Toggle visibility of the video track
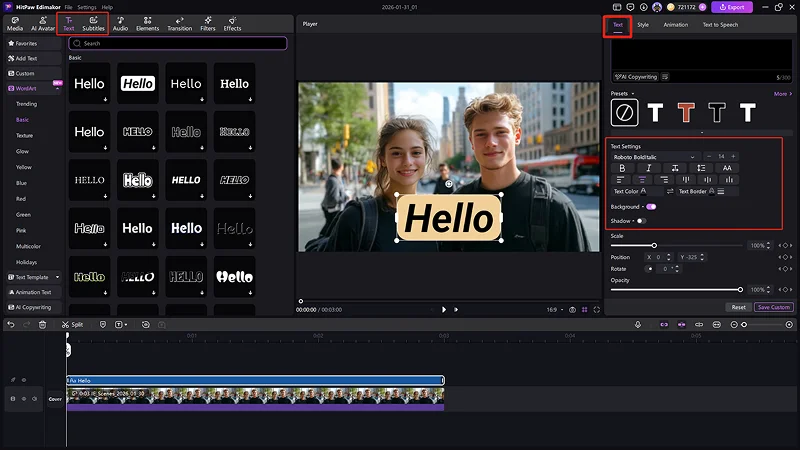Viewport: 800px width, 450px height. (23, 399)
